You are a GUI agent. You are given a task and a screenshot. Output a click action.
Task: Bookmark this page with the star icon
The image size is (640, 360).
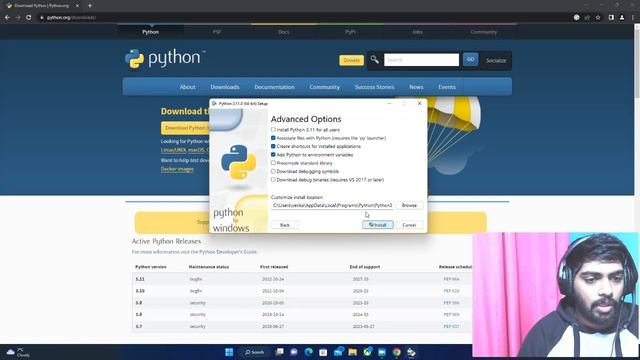coord(598,18)
